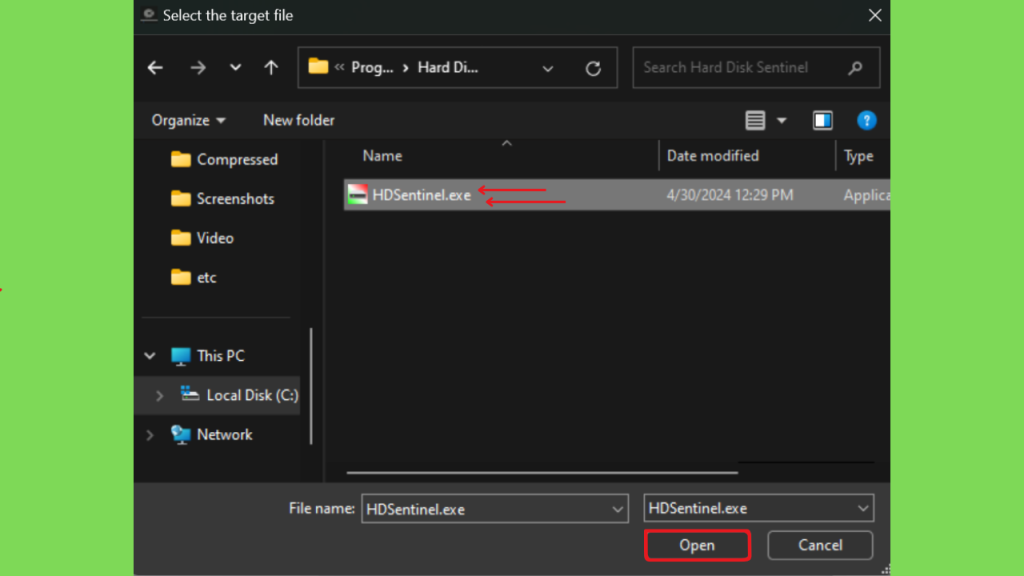Select This PC in navigation pane
Screen dimensions: 1024x576
208,356
